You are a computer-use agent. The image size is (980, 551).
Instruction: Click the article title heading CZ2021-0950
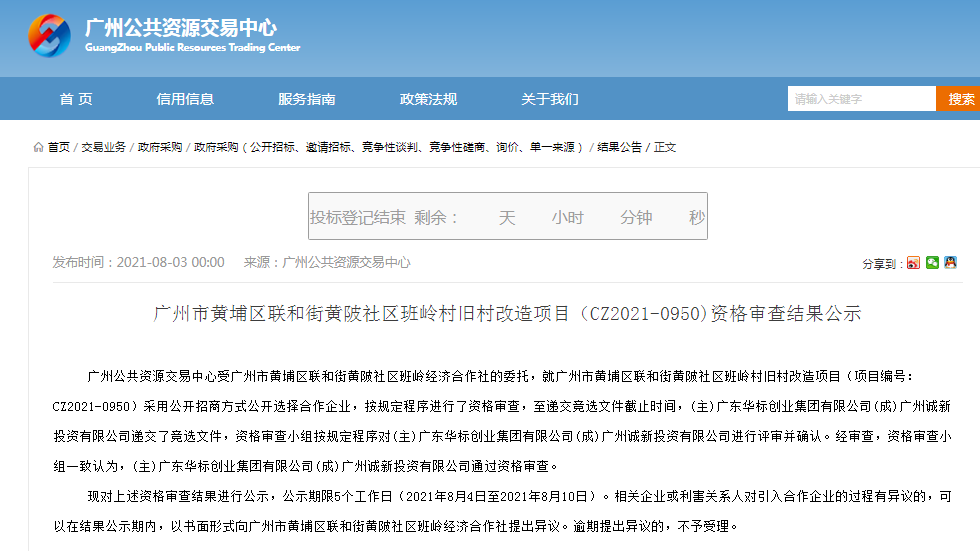point(507,313)
